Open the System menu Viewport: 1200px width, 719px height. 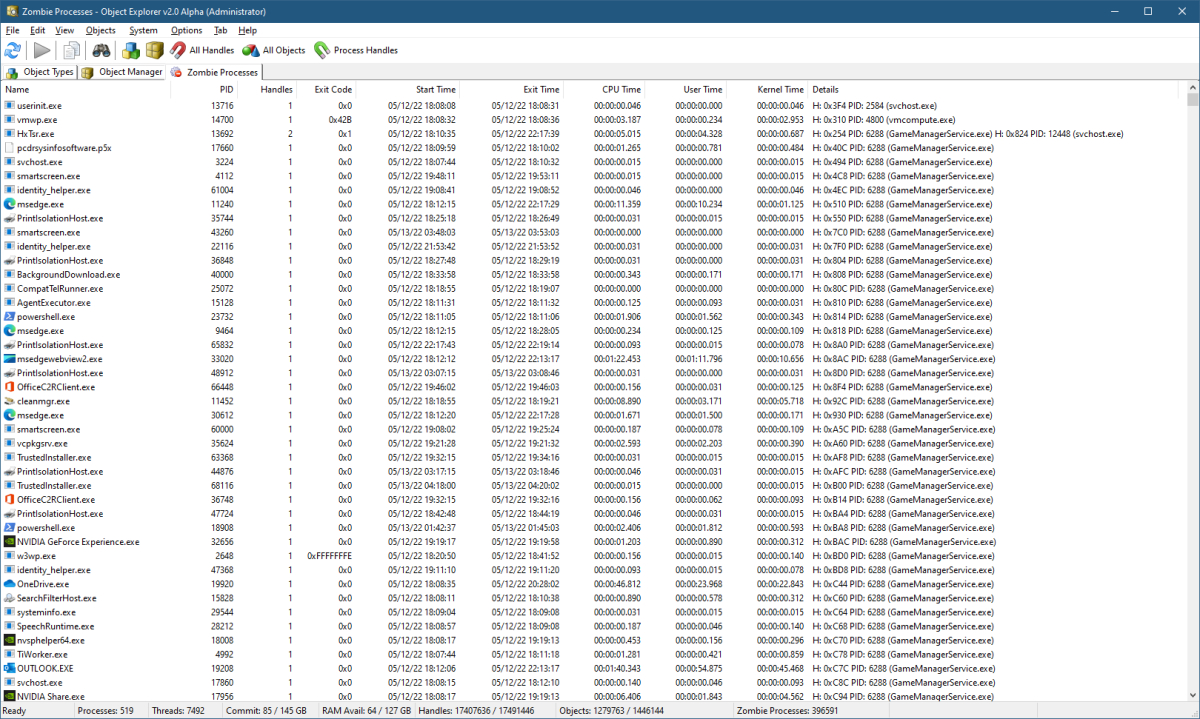coord(143,30)
